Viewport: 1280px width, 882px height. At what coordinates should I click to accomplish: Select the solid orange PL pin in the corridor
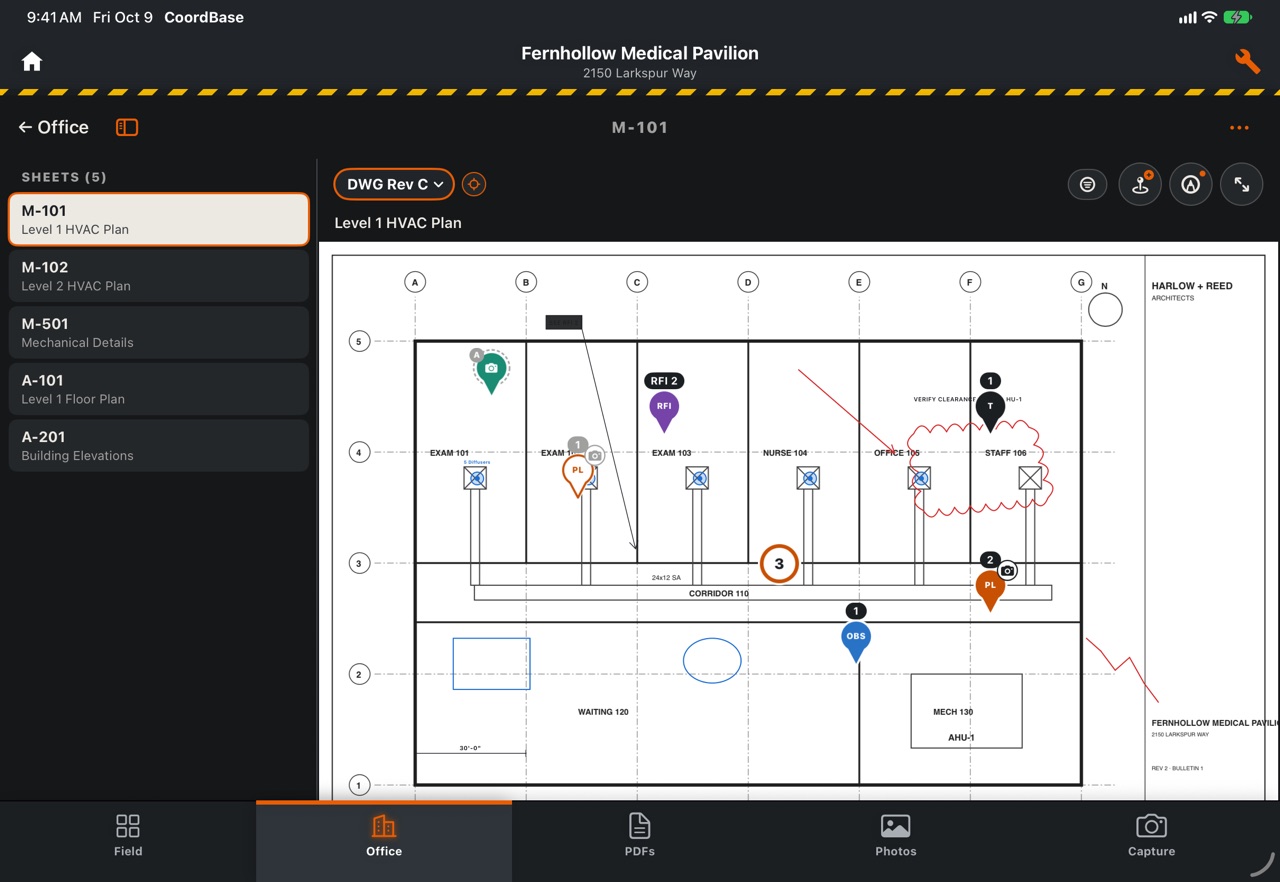click(x=990, y=589)
